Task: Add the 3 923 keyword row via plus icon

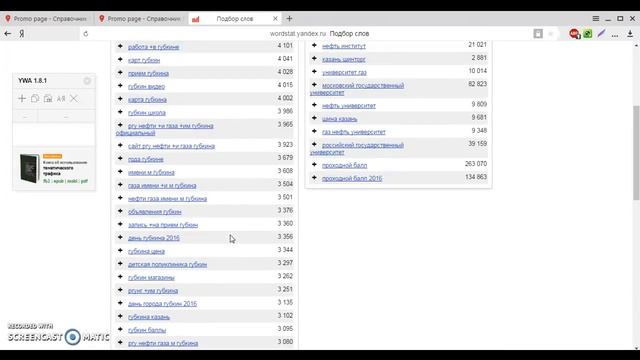Action: 120,145
